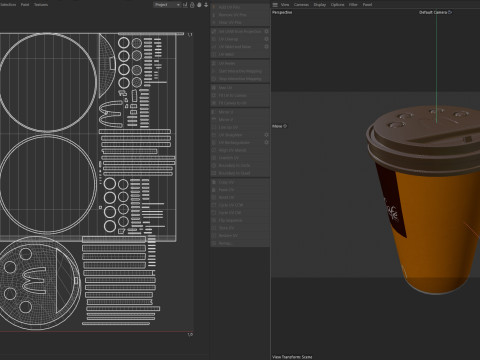This screenshot has height=360, width=480.
Task: Click Boundary to Quad
Action: (x=240, y=173)
